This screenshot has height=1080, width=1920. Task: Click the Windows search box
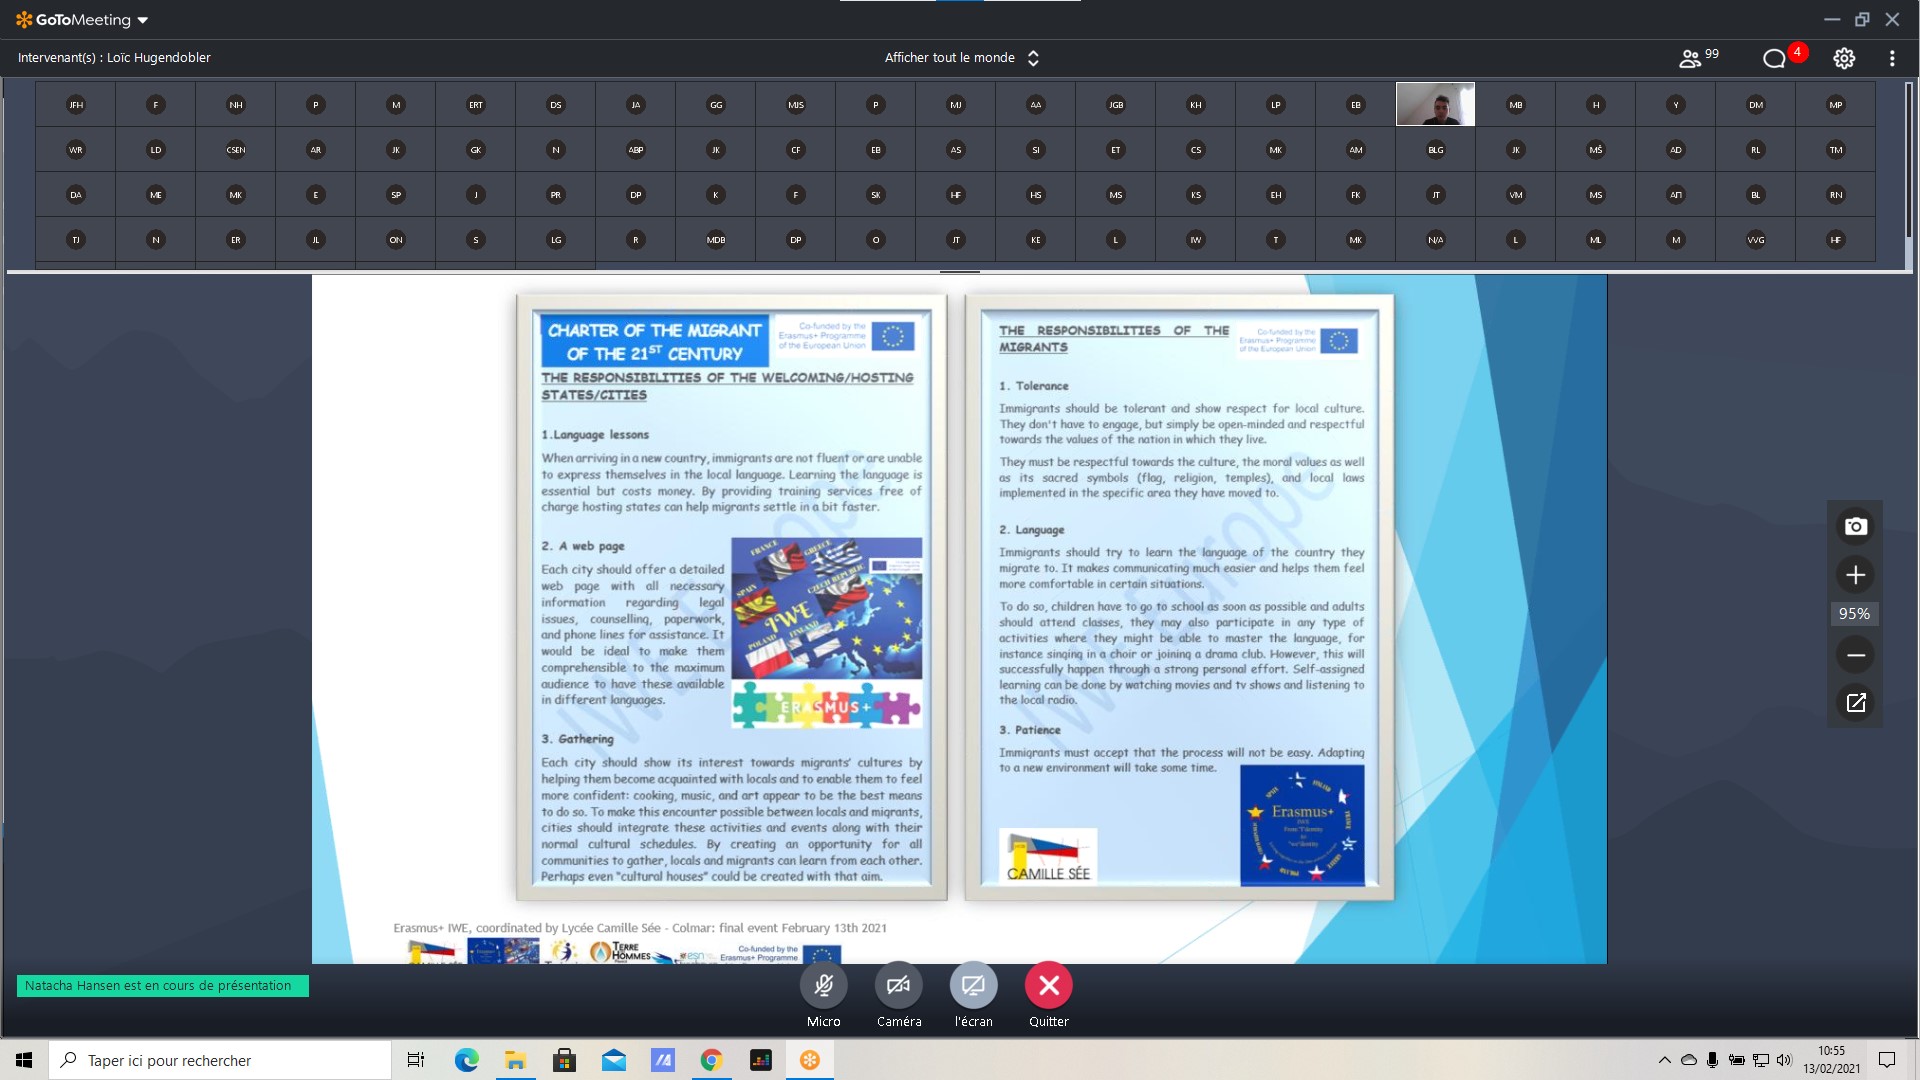tap(220, 1060)
